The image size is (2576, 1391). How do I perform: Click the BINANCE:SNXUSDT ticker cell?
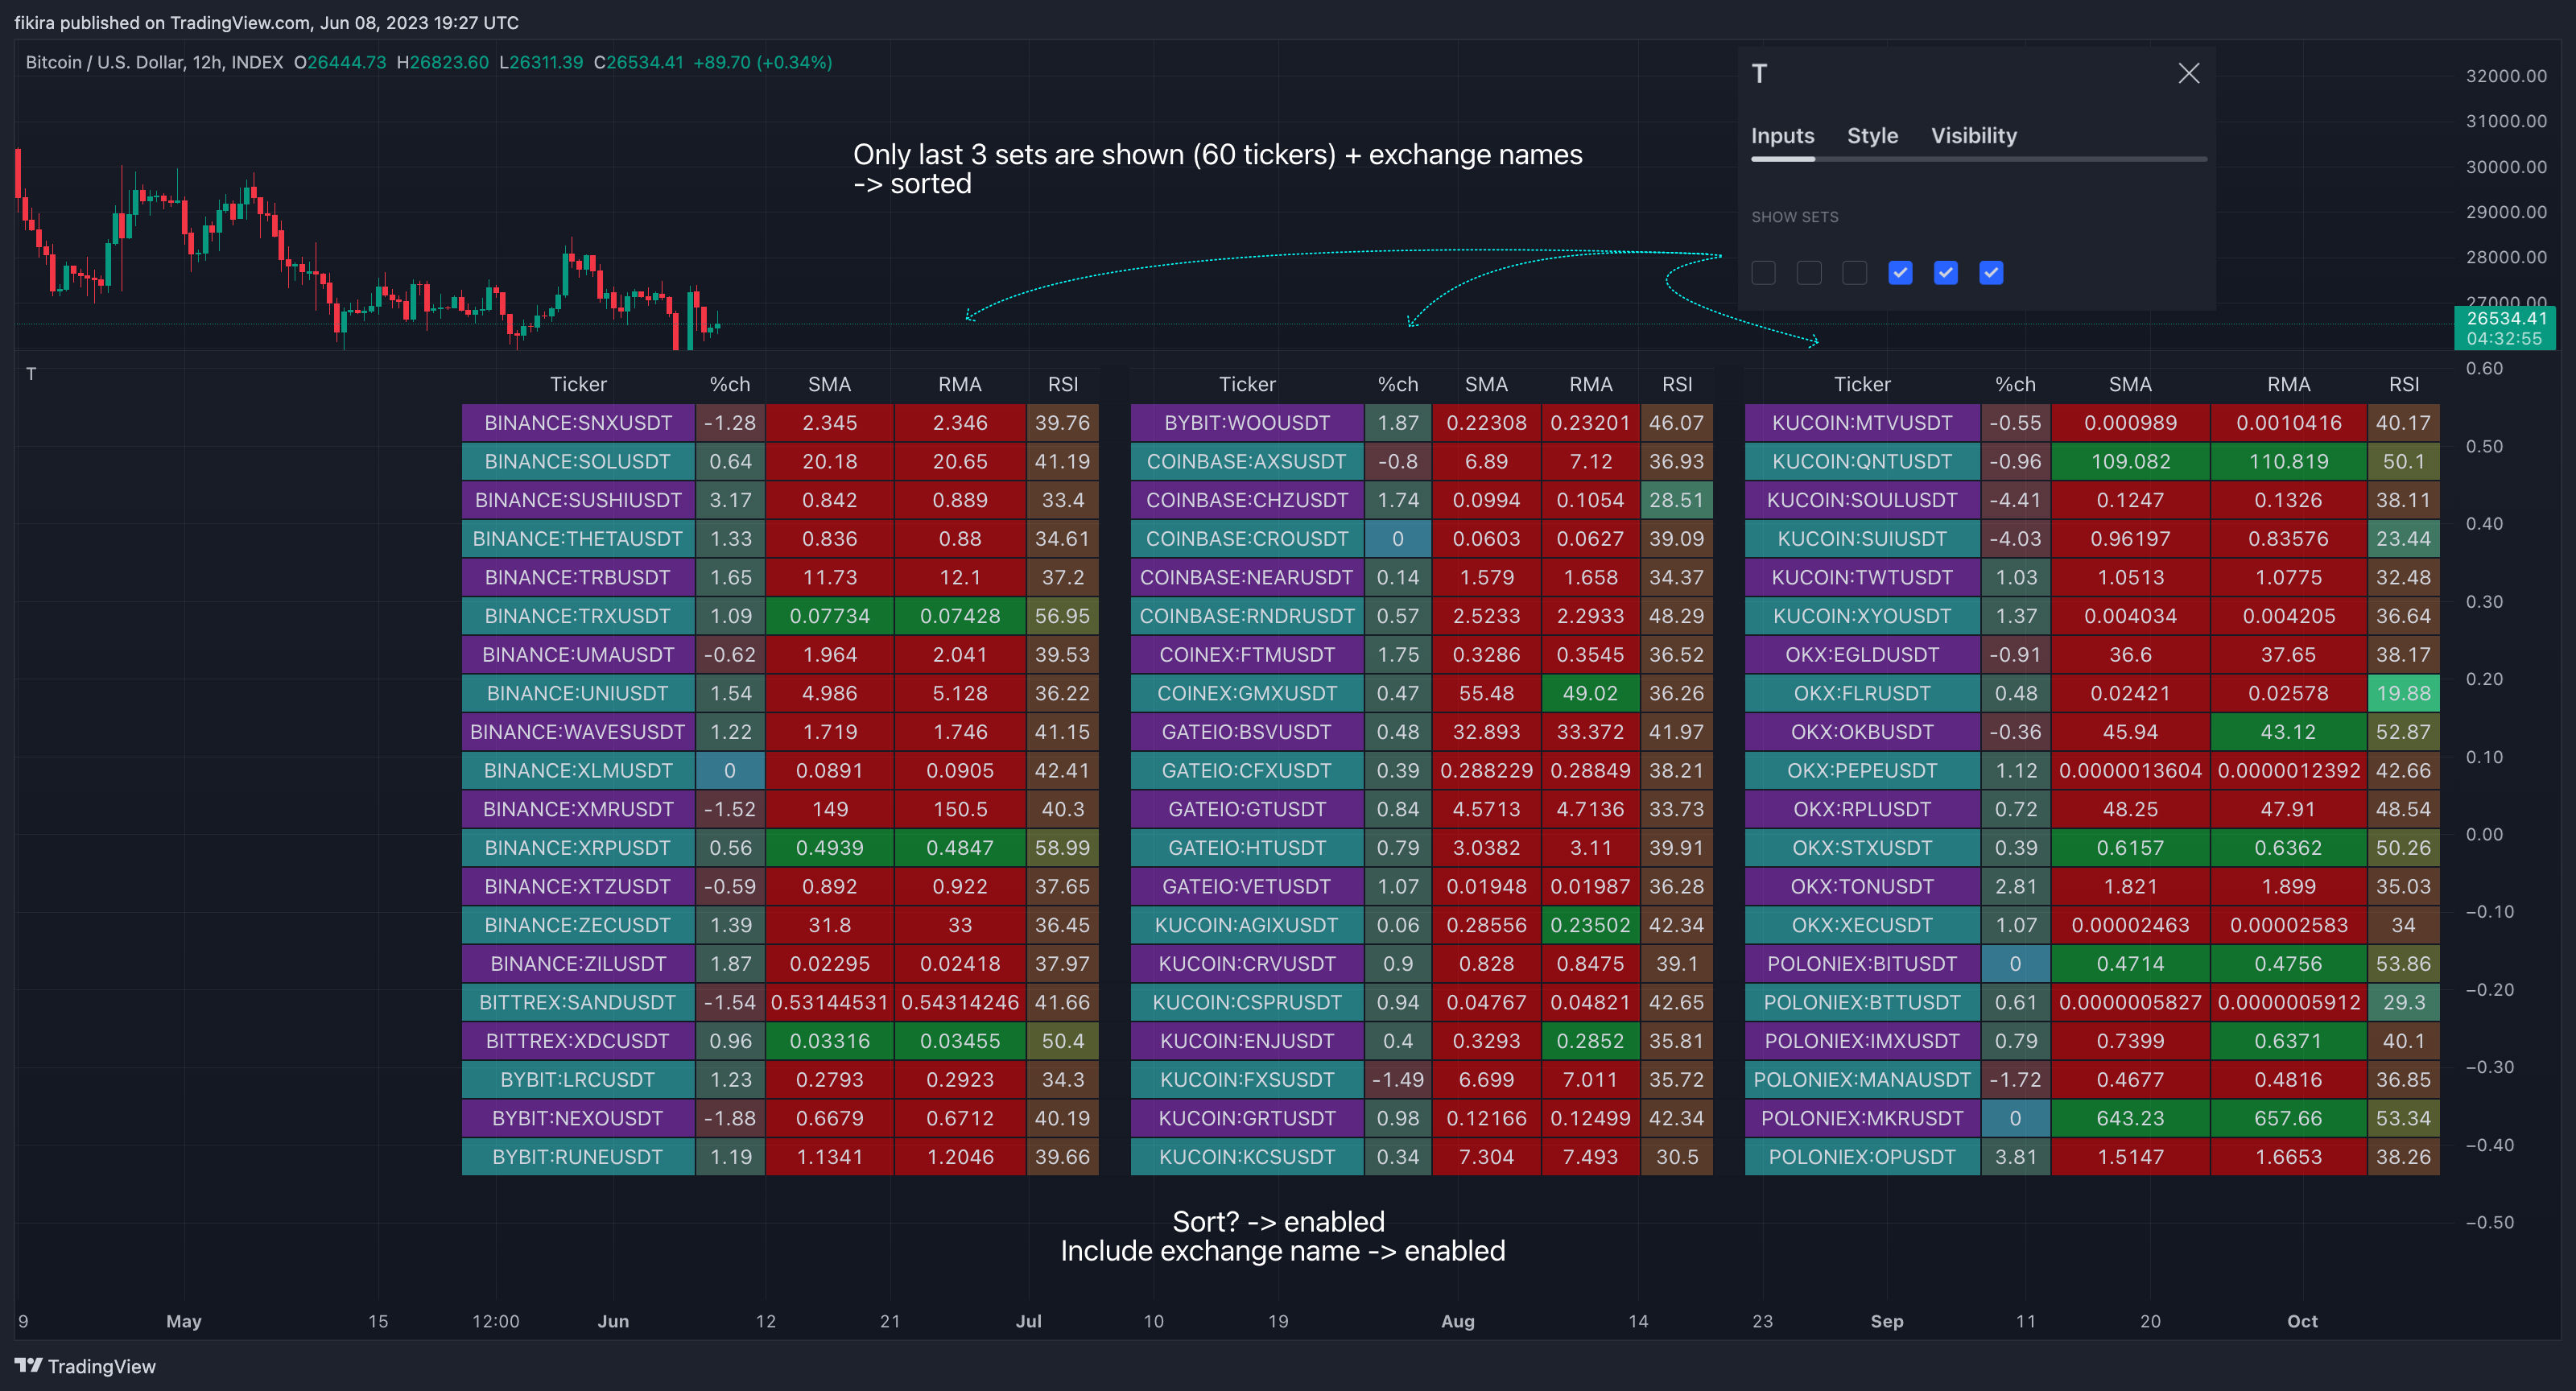point(578,423)
